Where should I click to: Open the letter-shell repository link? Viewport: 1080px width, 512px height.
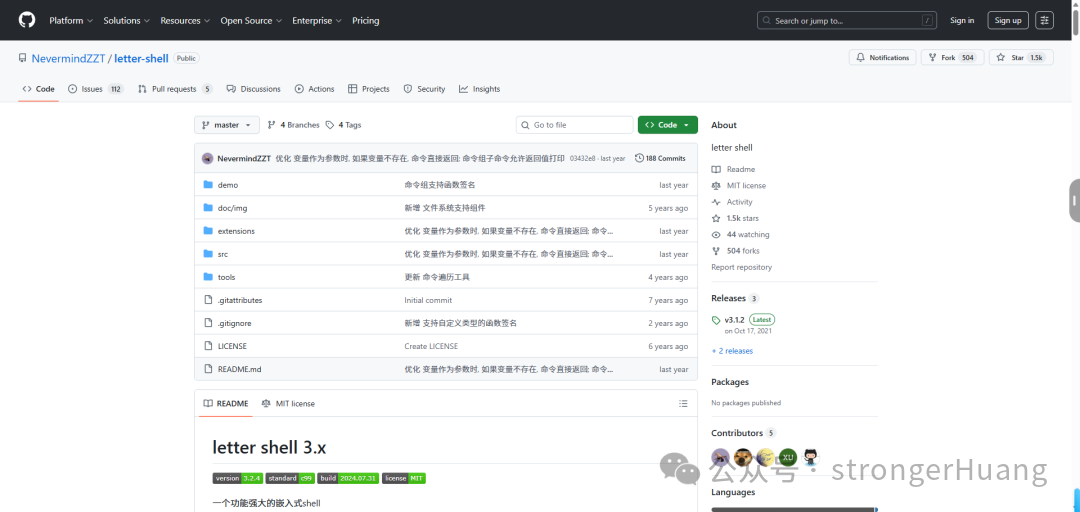(x=141, y=59)
